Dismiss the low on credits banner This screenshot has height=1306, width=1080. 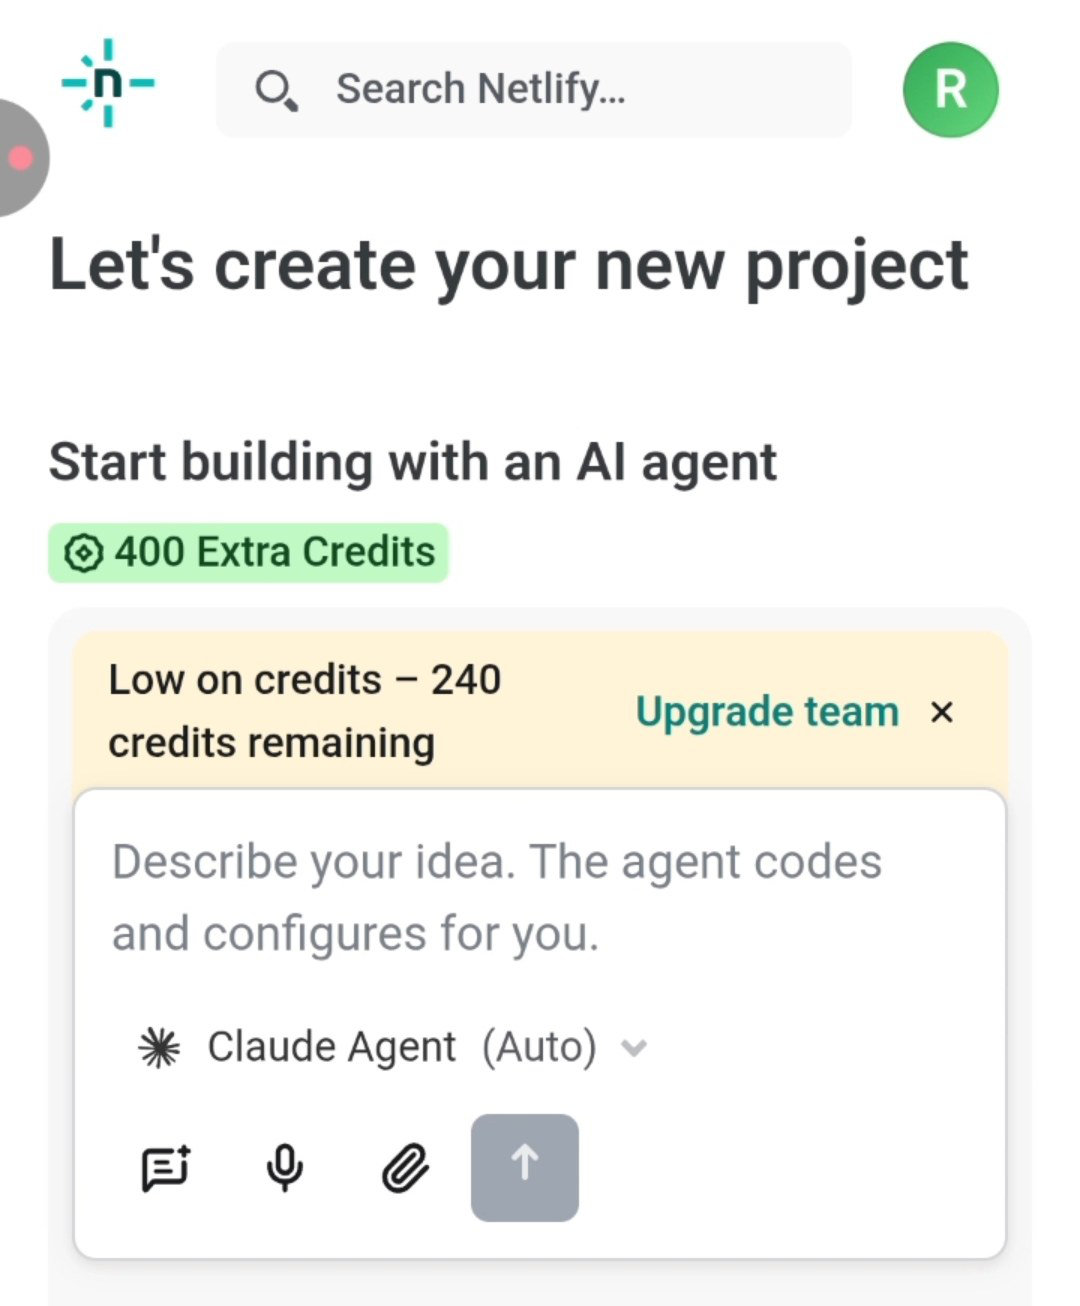(941, 712)
